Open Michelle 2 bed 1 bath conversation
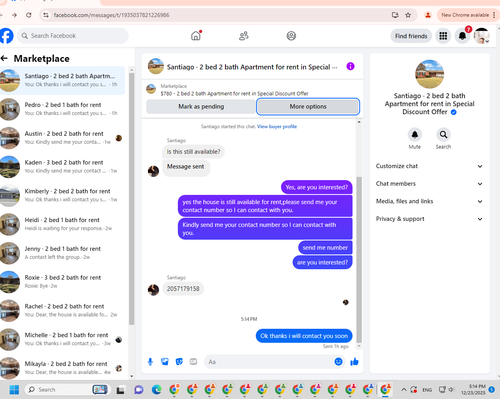Screen dimensions: 500x399 click(63, 339)
